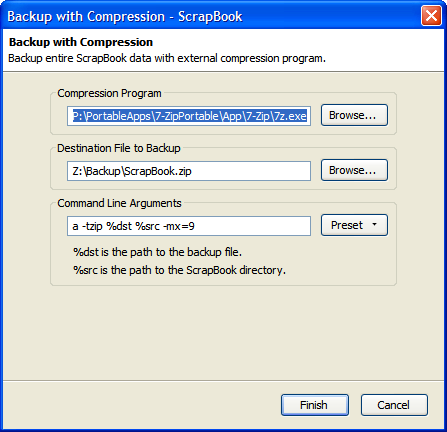
Task: Click the Finish button
Action: (315, 405)
